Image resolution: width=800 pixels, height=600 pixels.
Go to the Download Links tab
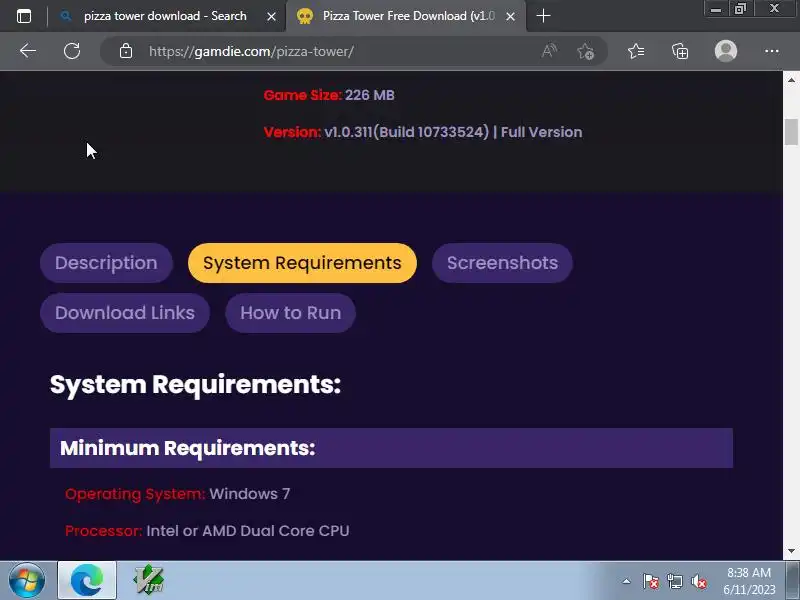click(125, 313)
